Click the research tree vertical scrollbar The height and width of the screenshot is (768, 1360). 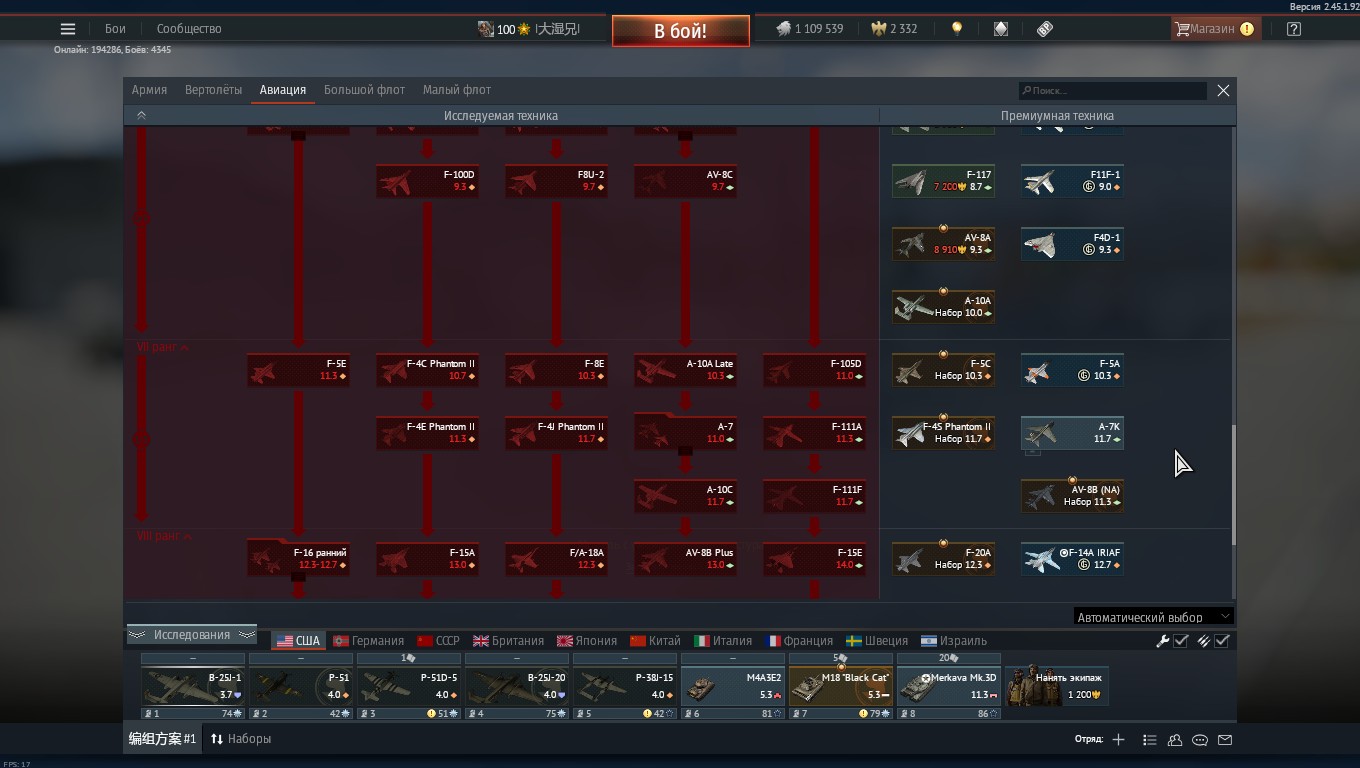[x=1233, y=485]
